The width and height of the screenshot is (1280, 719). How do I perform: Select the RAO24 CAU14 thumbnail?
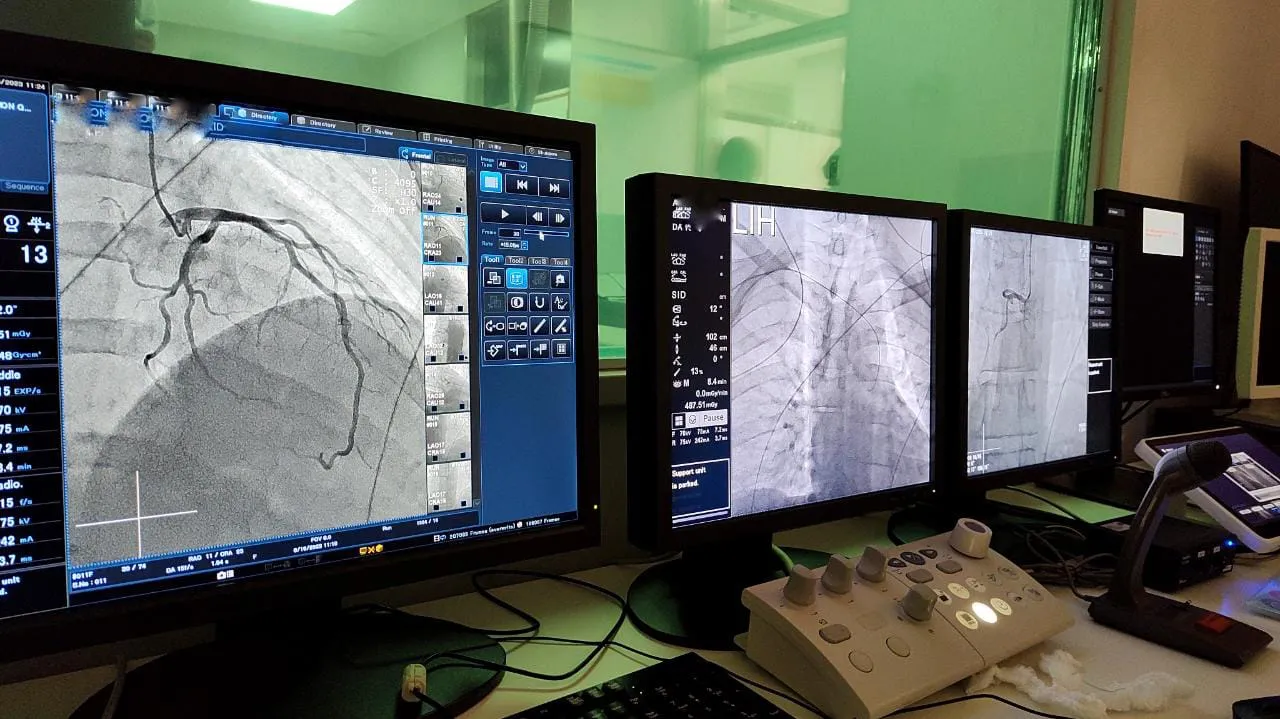(x=445, y=188)
